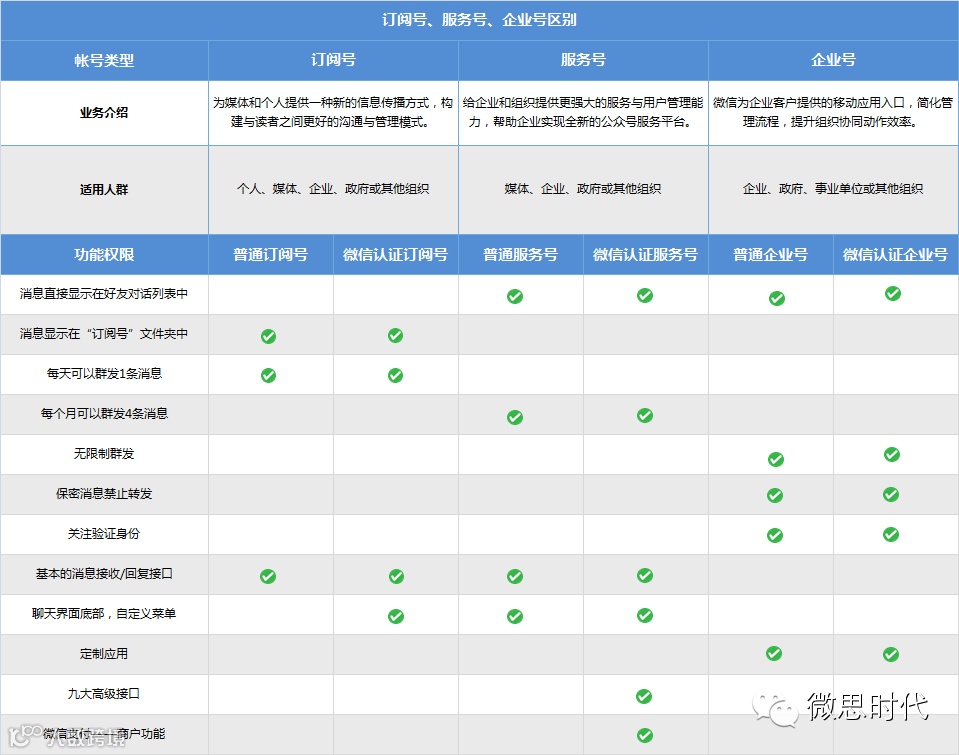Click 普通企业号 checkmark in 消息直接显示在好友对话列表中 row
The width and height of the screenshot is (959, 755).
[x=777, y=298]
